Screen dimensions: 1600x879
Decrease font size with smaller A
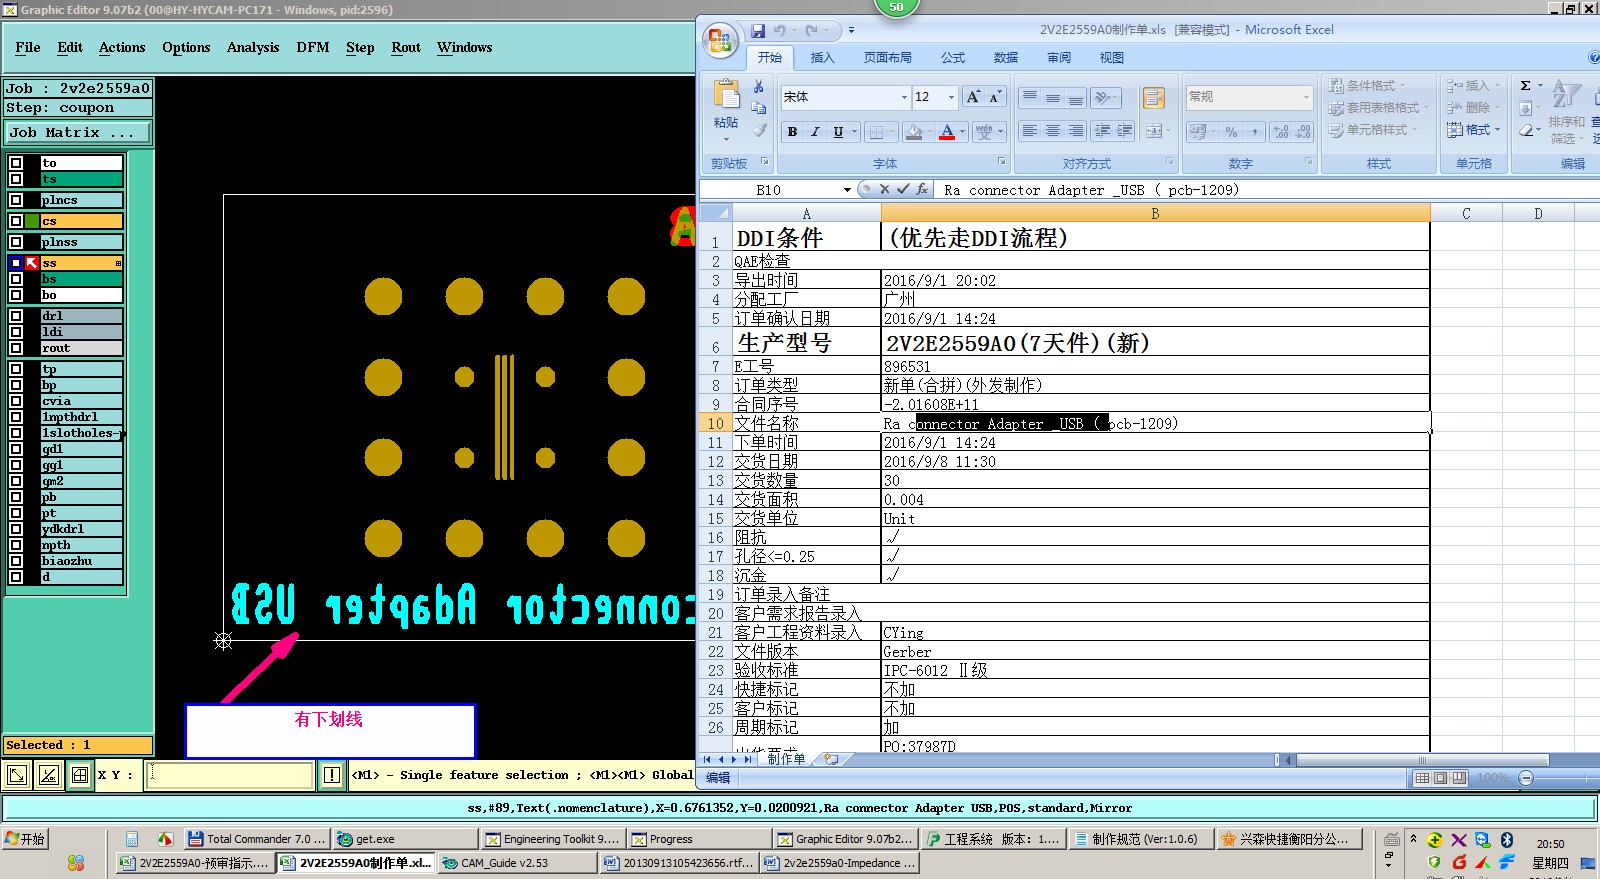pos(995,97)
